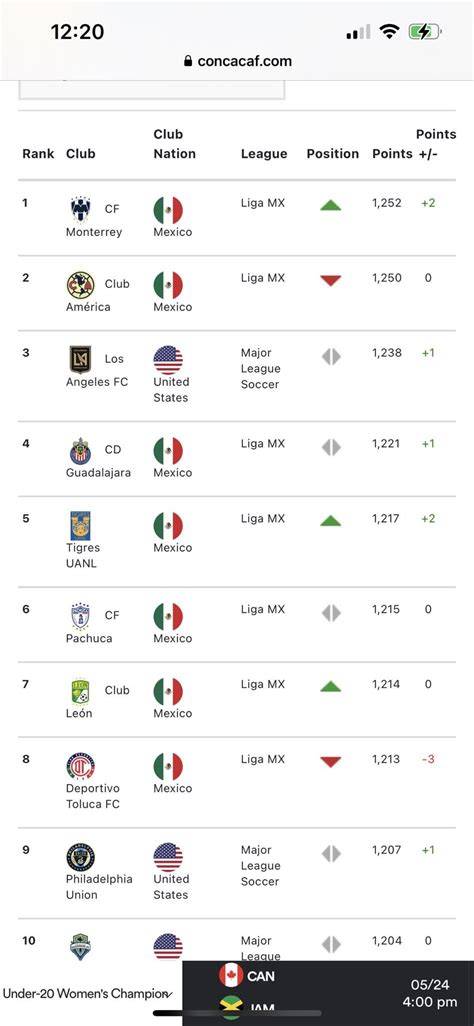Image resolution: width=474 pixels, height=1026 pixels.
Task: Open the CAN vs JAM match card
Action: pos(328,993)
